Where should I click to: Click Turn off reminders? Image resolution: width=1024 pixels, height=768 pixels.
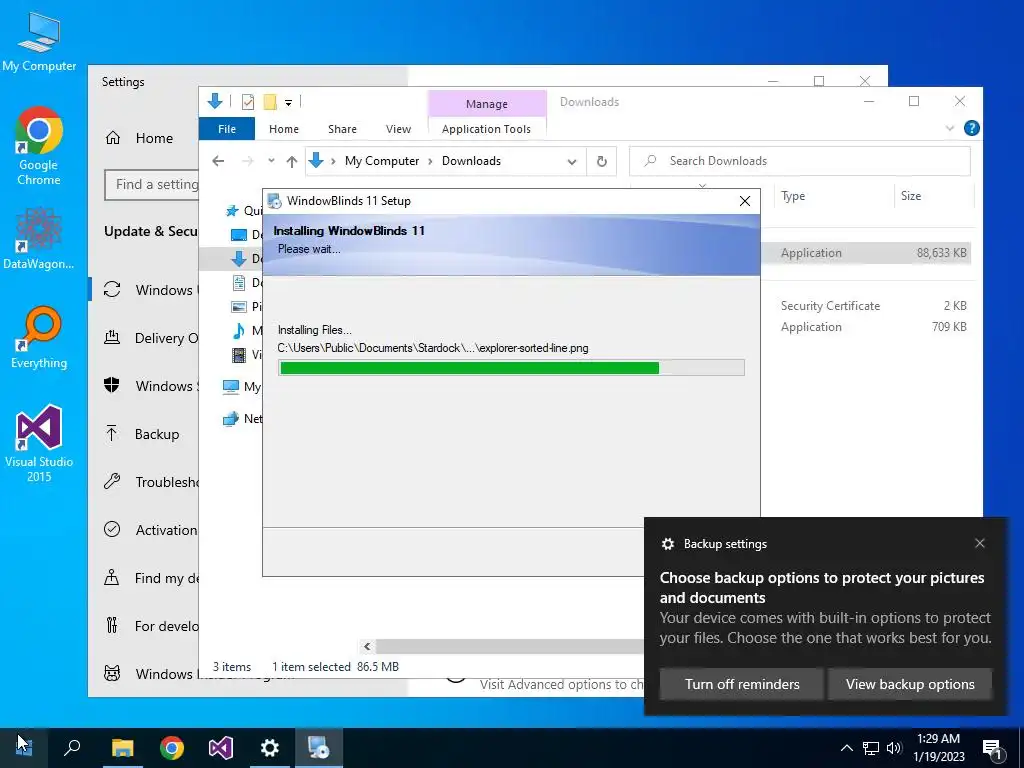(742, 684)
